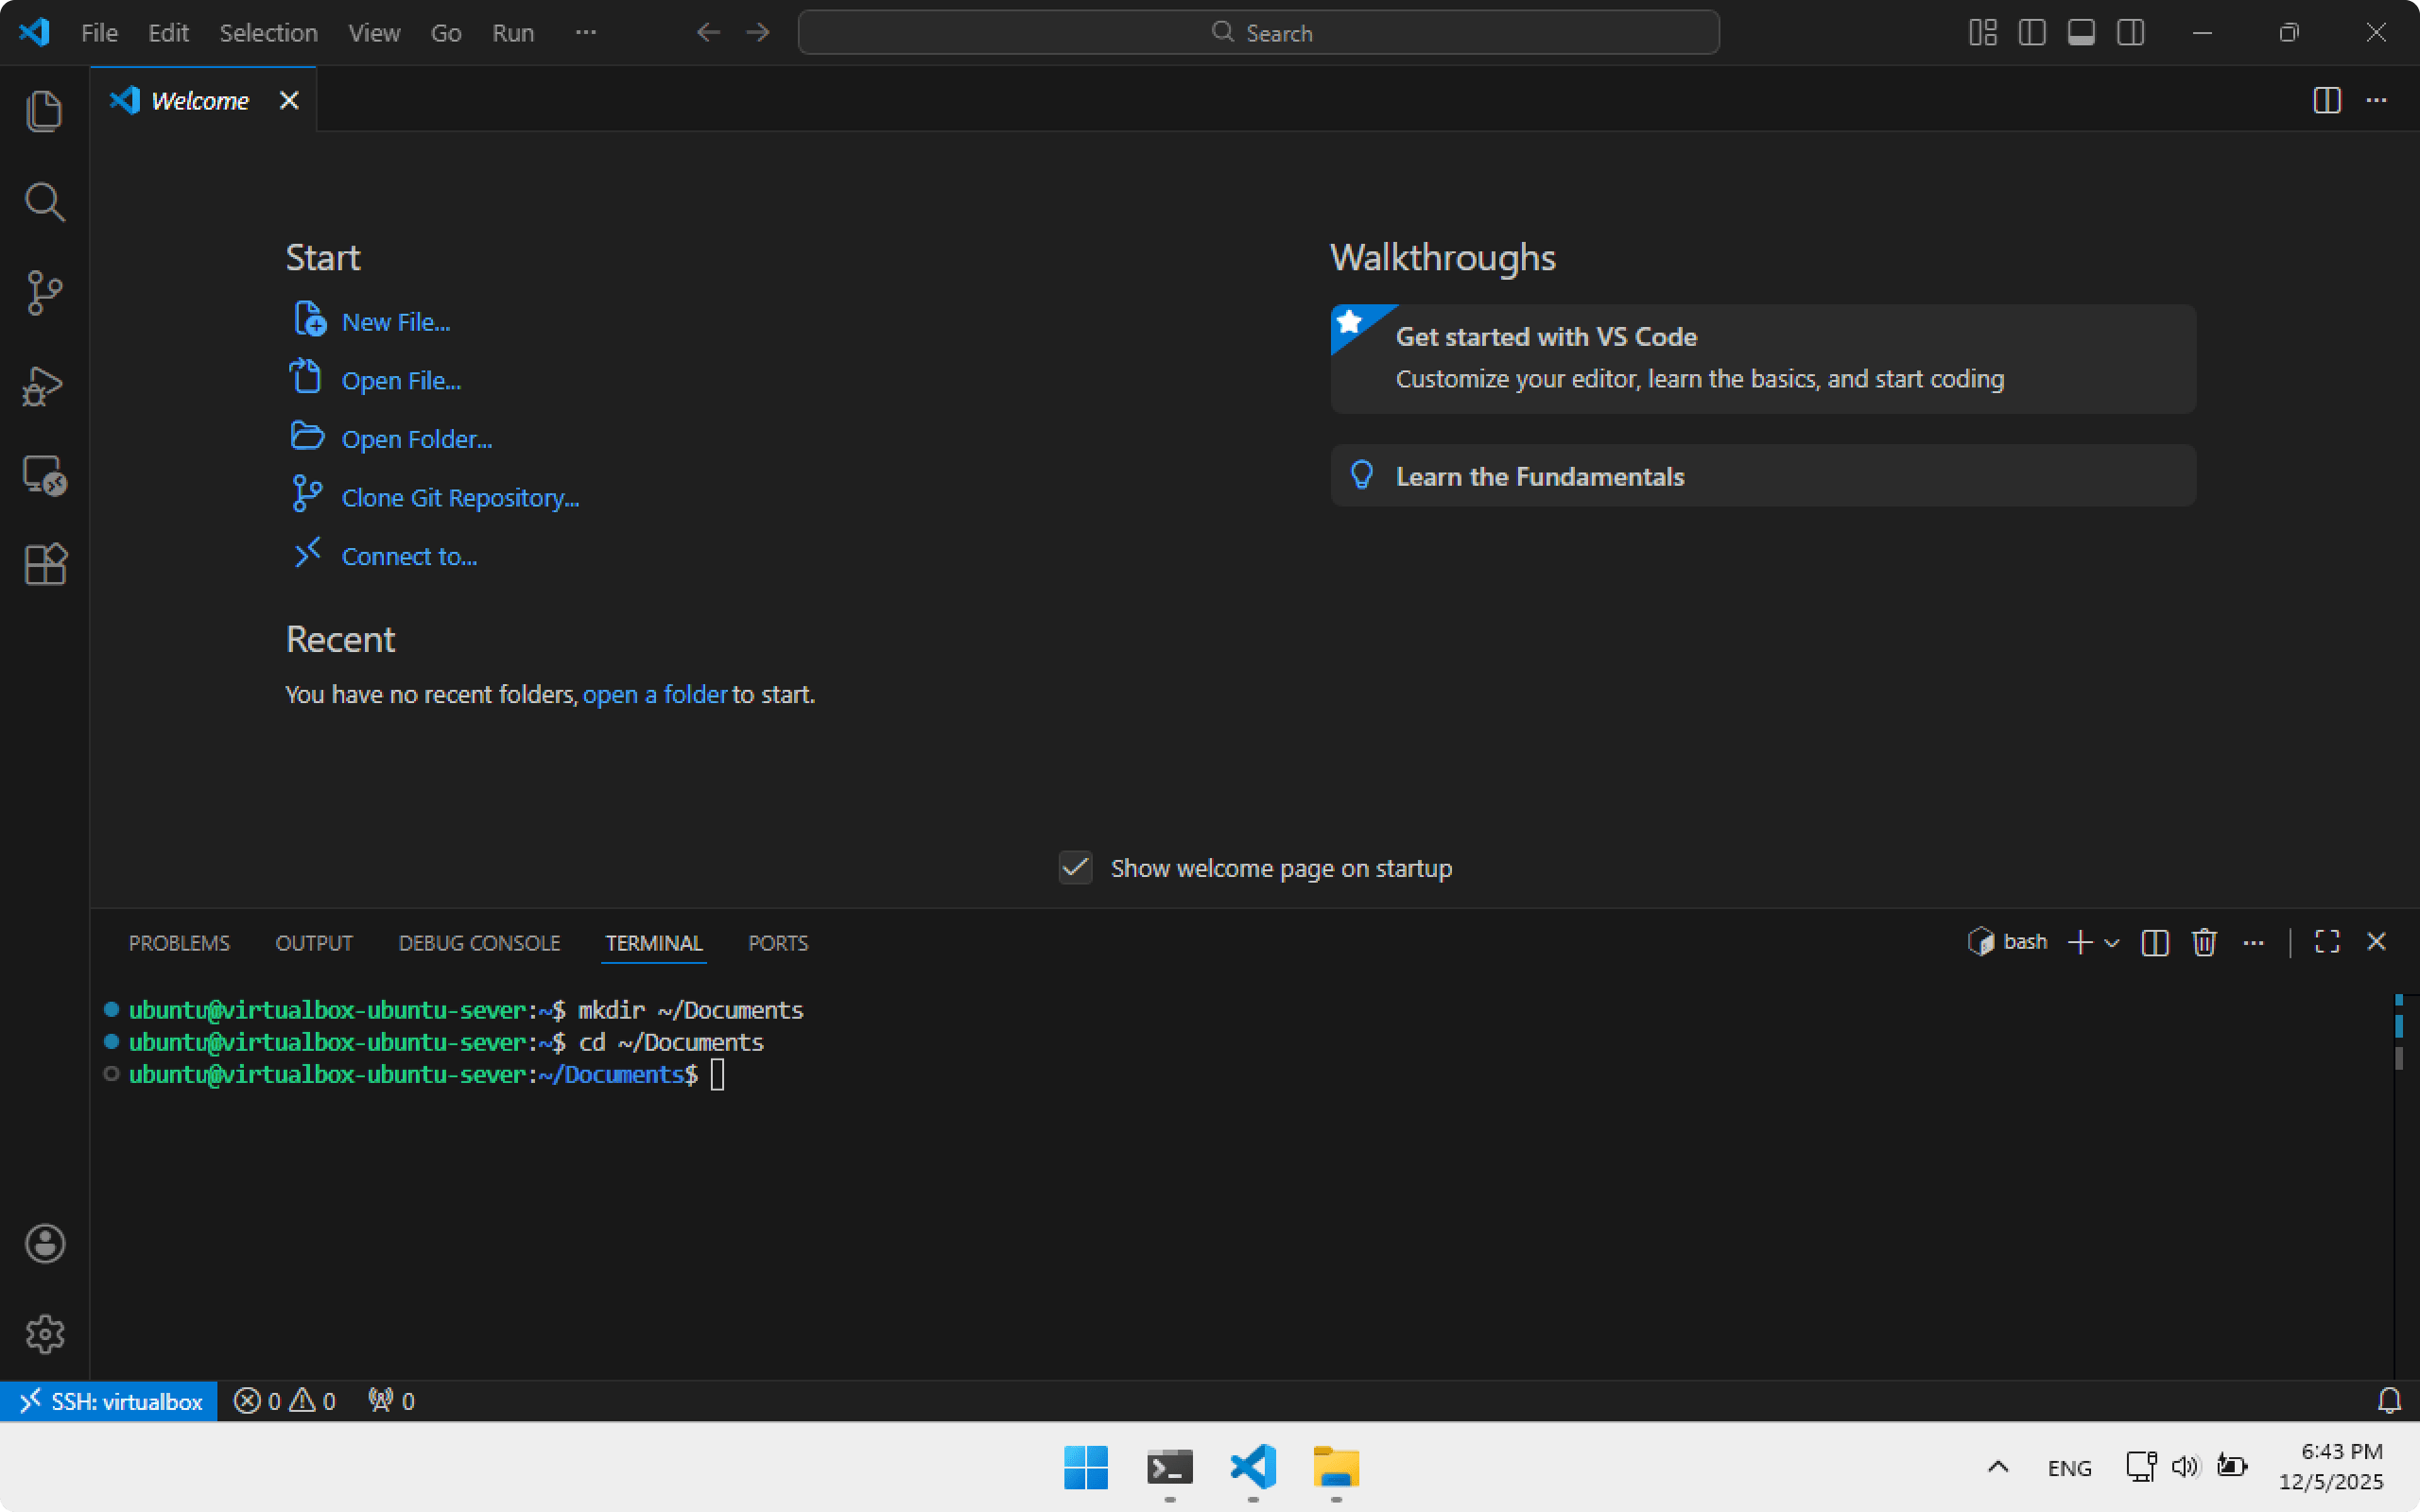
Task: Open the Source Control view
Action: point(44,293)
